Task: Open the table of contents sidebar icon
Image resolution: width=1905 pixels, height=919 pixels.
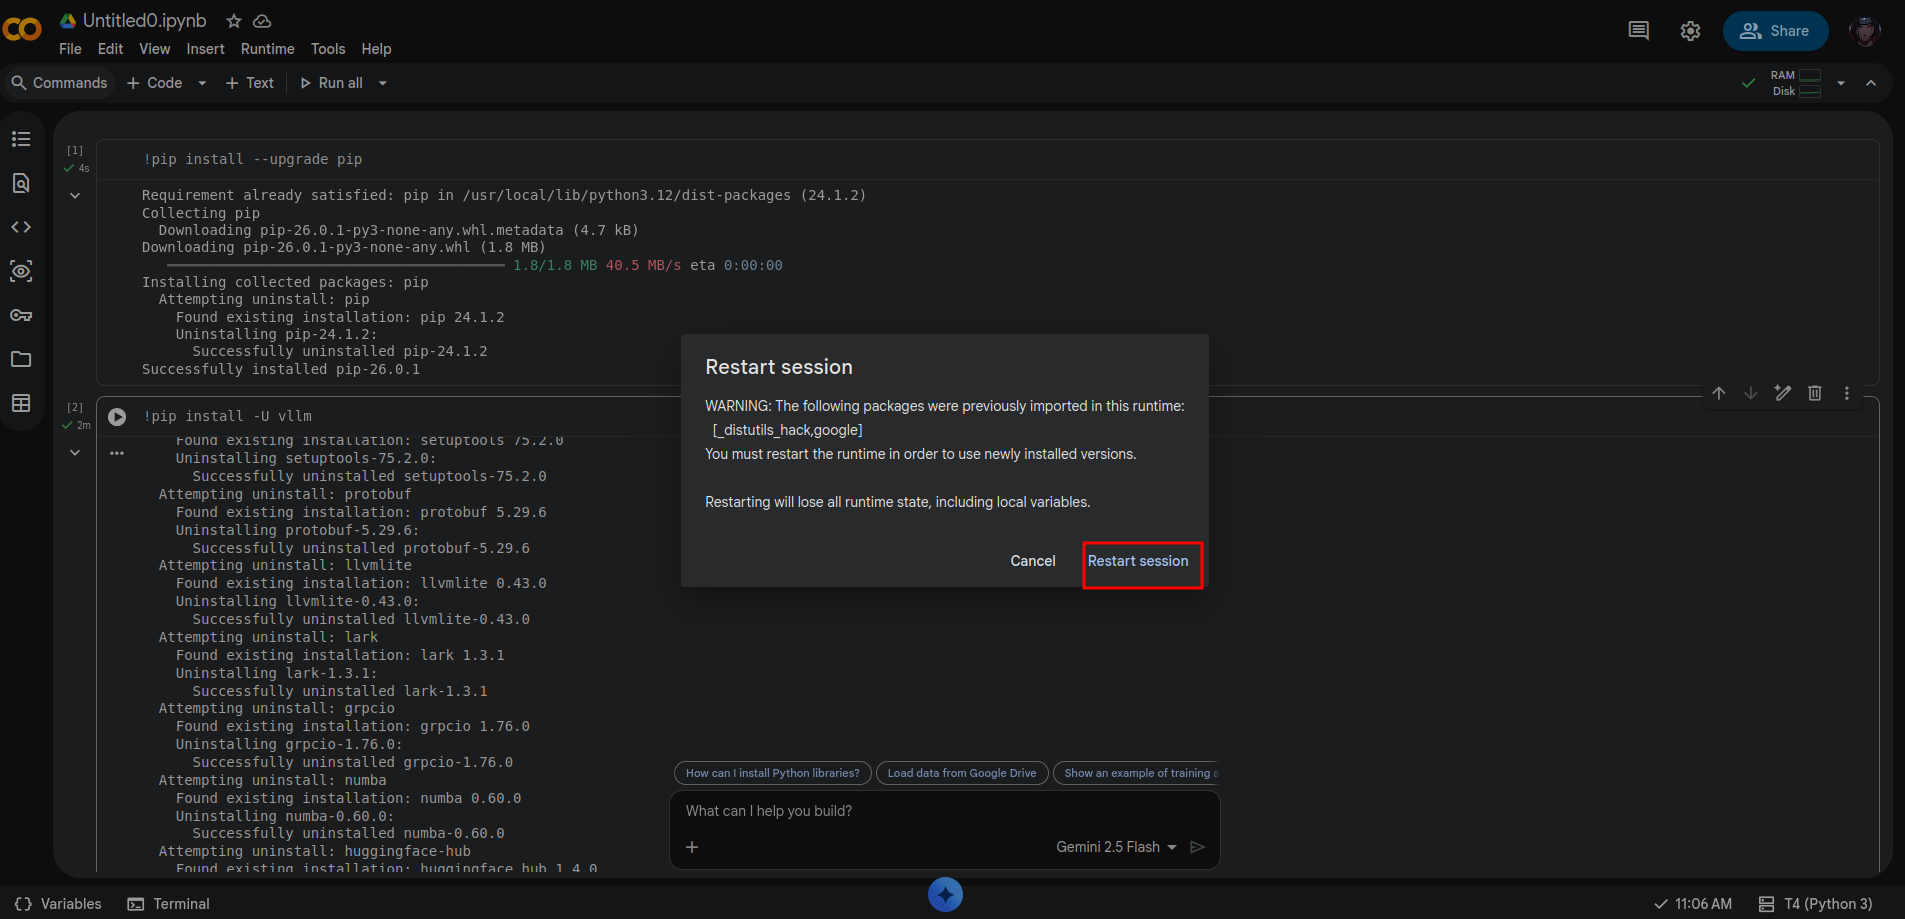Action: pyautogui.click(x=21, y=139)
